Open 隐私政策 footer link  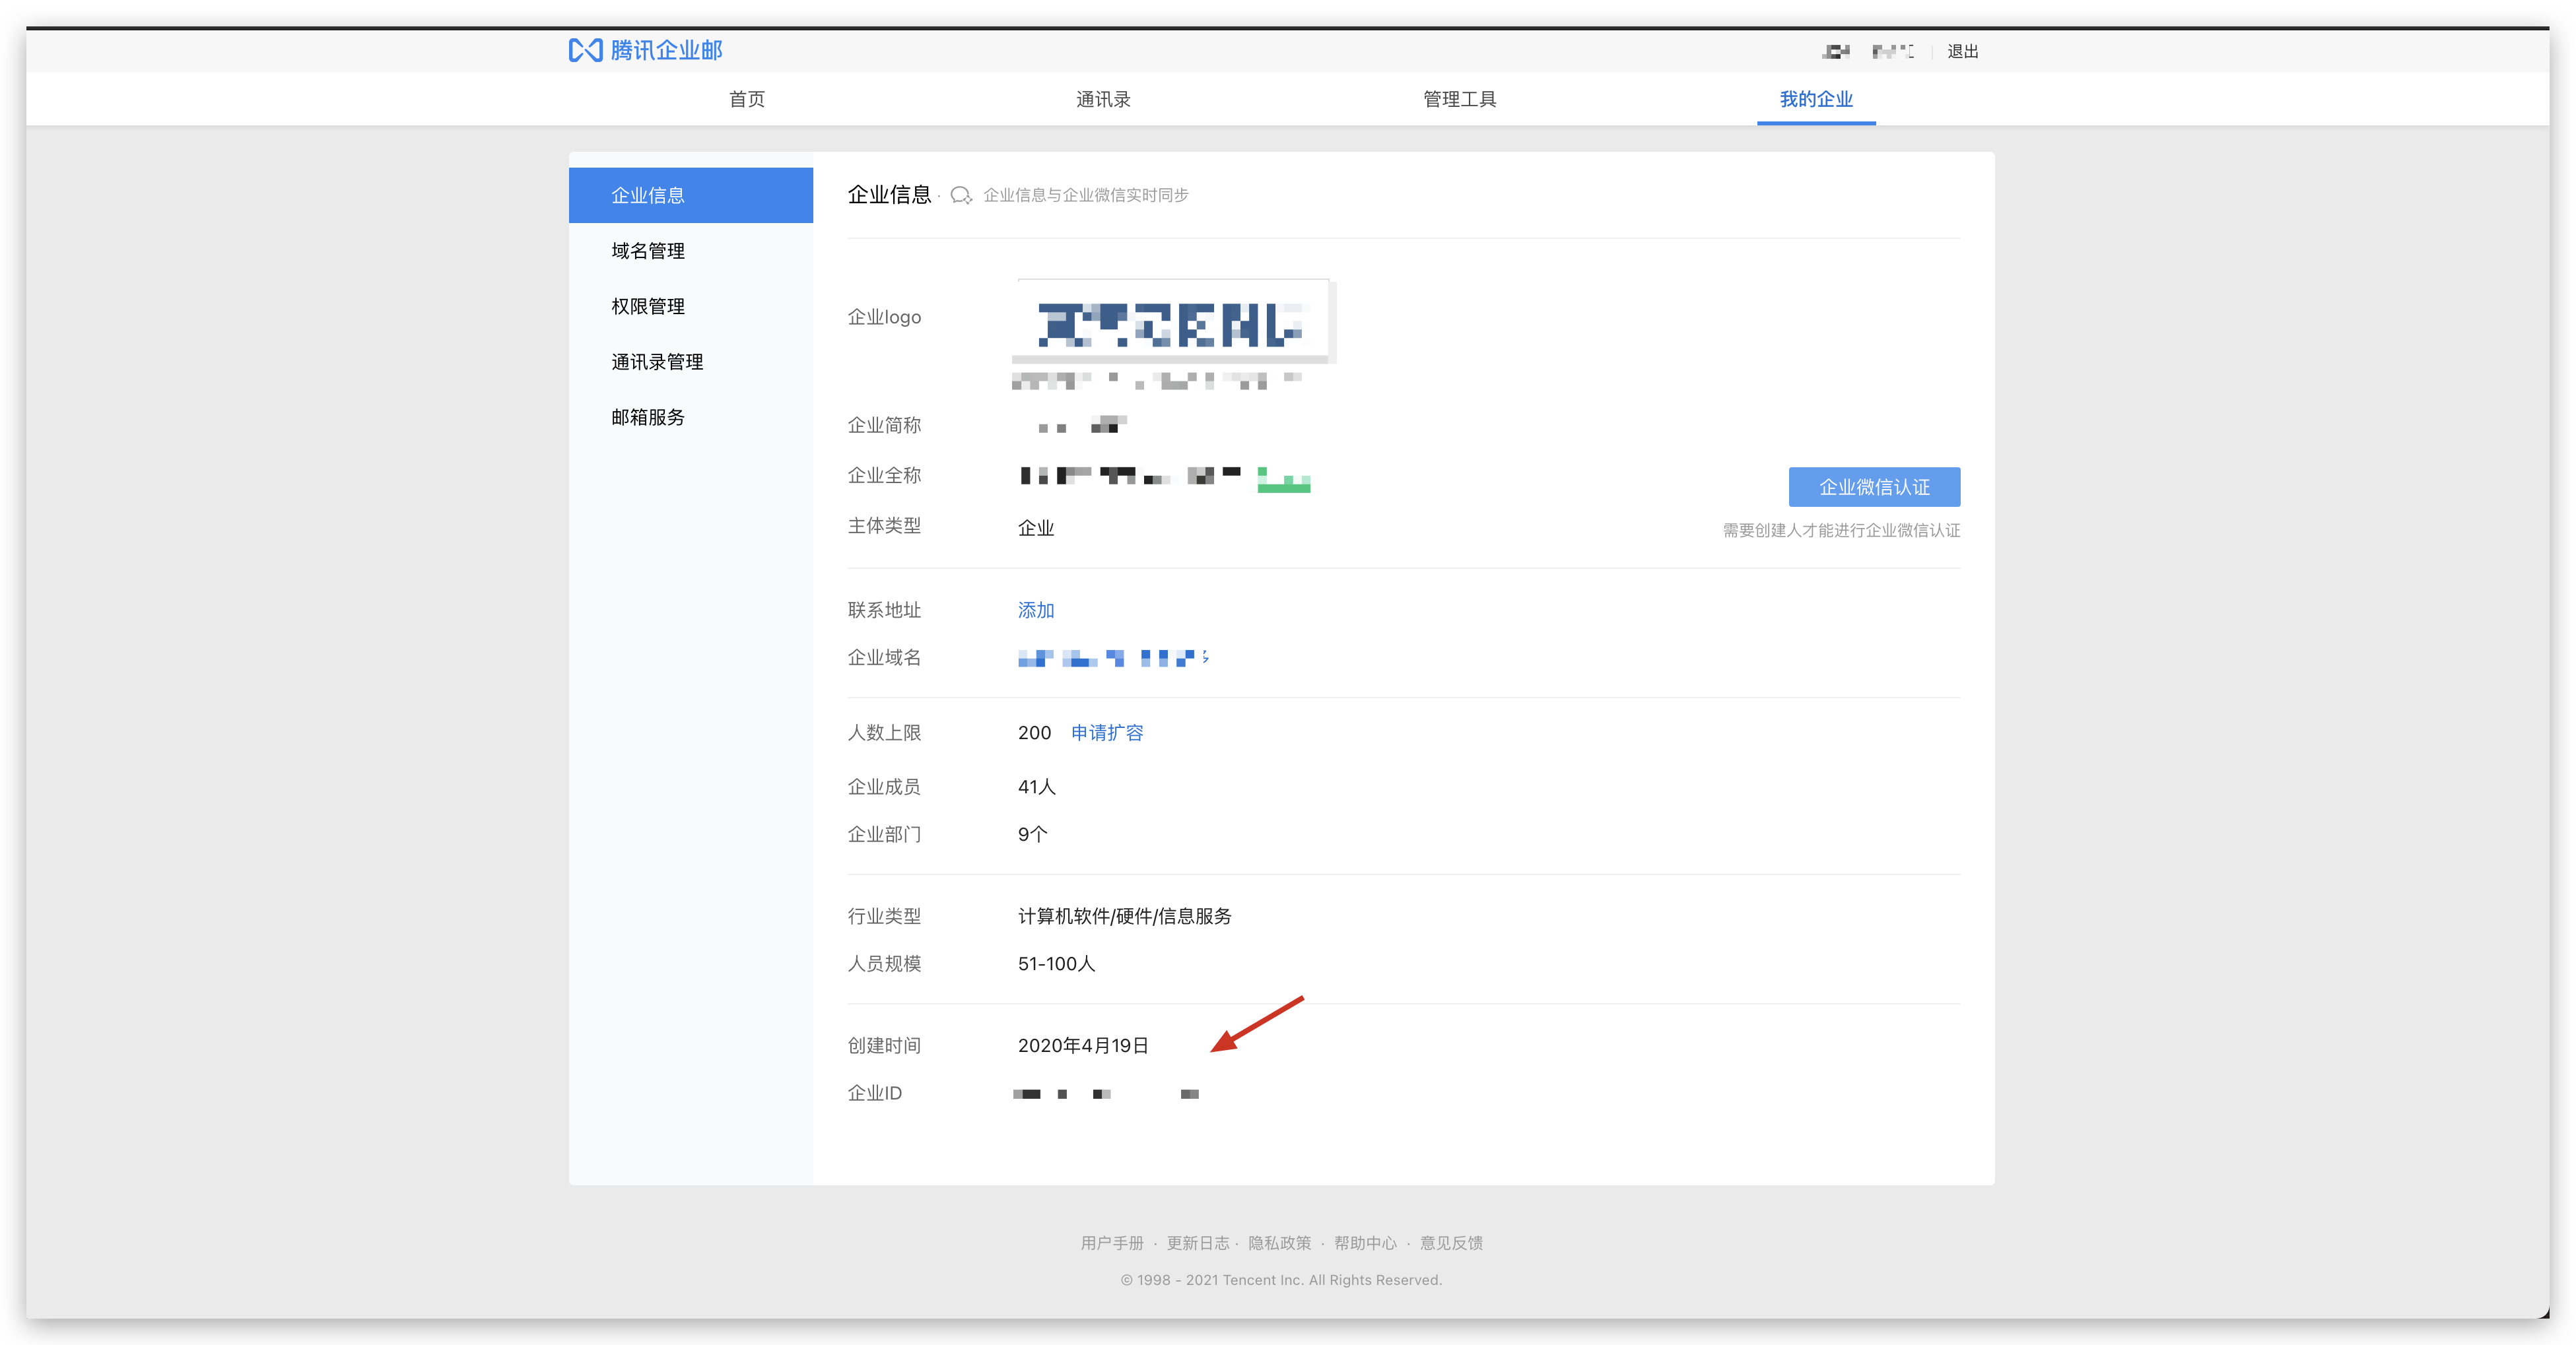1279,1242
